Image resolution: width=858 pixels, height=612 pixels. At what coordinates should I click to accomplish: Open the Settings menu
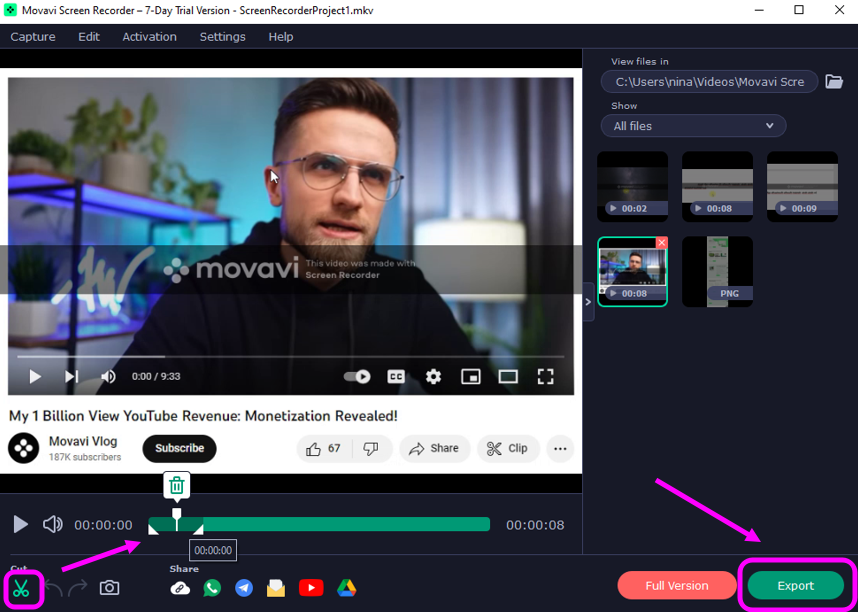click(x=222, y=37)
